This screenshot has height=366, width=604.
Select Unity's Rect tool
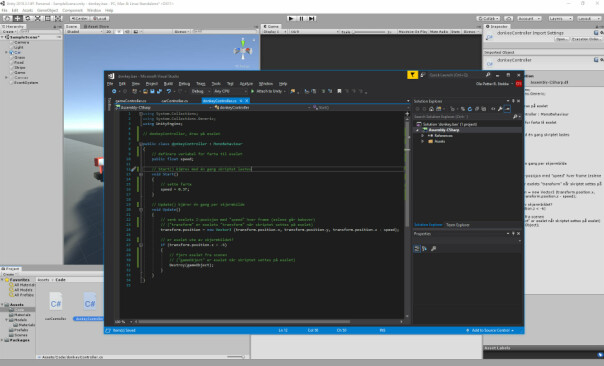[47, 18]
